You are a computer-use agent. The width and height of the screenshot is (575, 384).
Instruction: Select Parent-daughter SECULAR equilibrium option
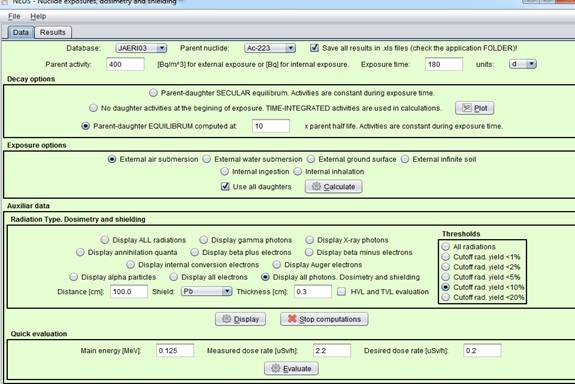tap(153, 93)
